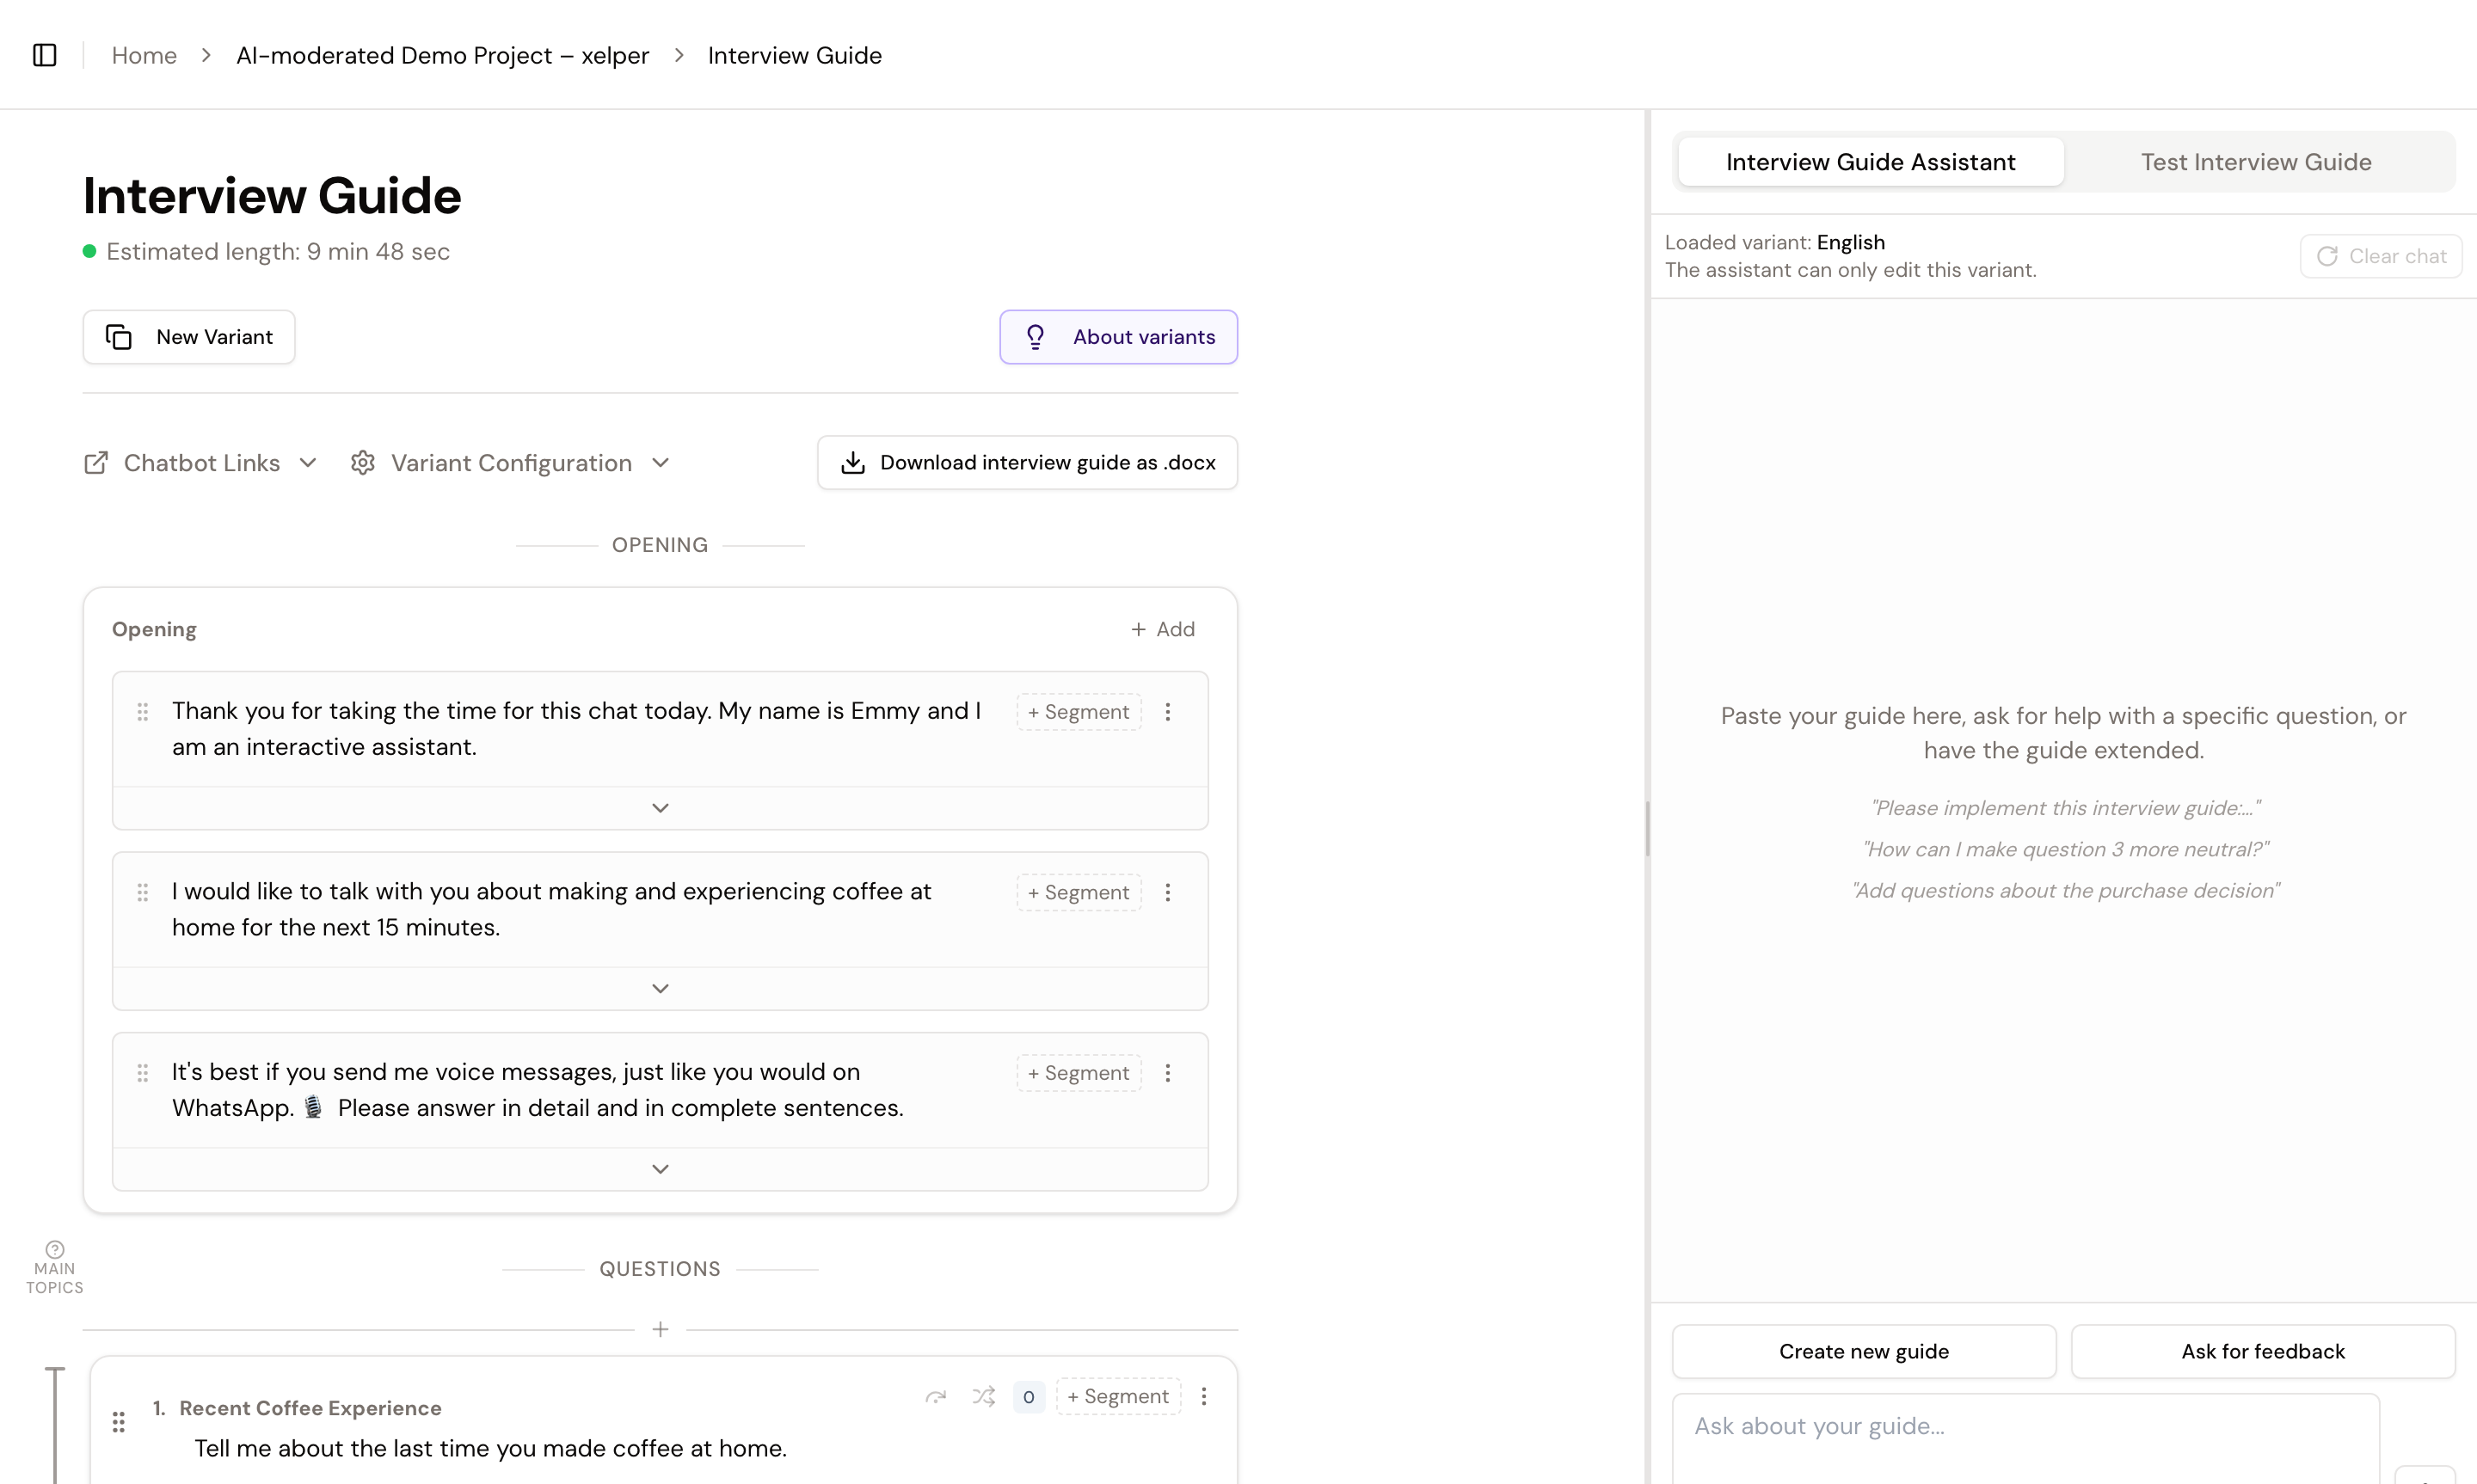Add Segment to Emmy greeting message

(x=1079, y=712)
